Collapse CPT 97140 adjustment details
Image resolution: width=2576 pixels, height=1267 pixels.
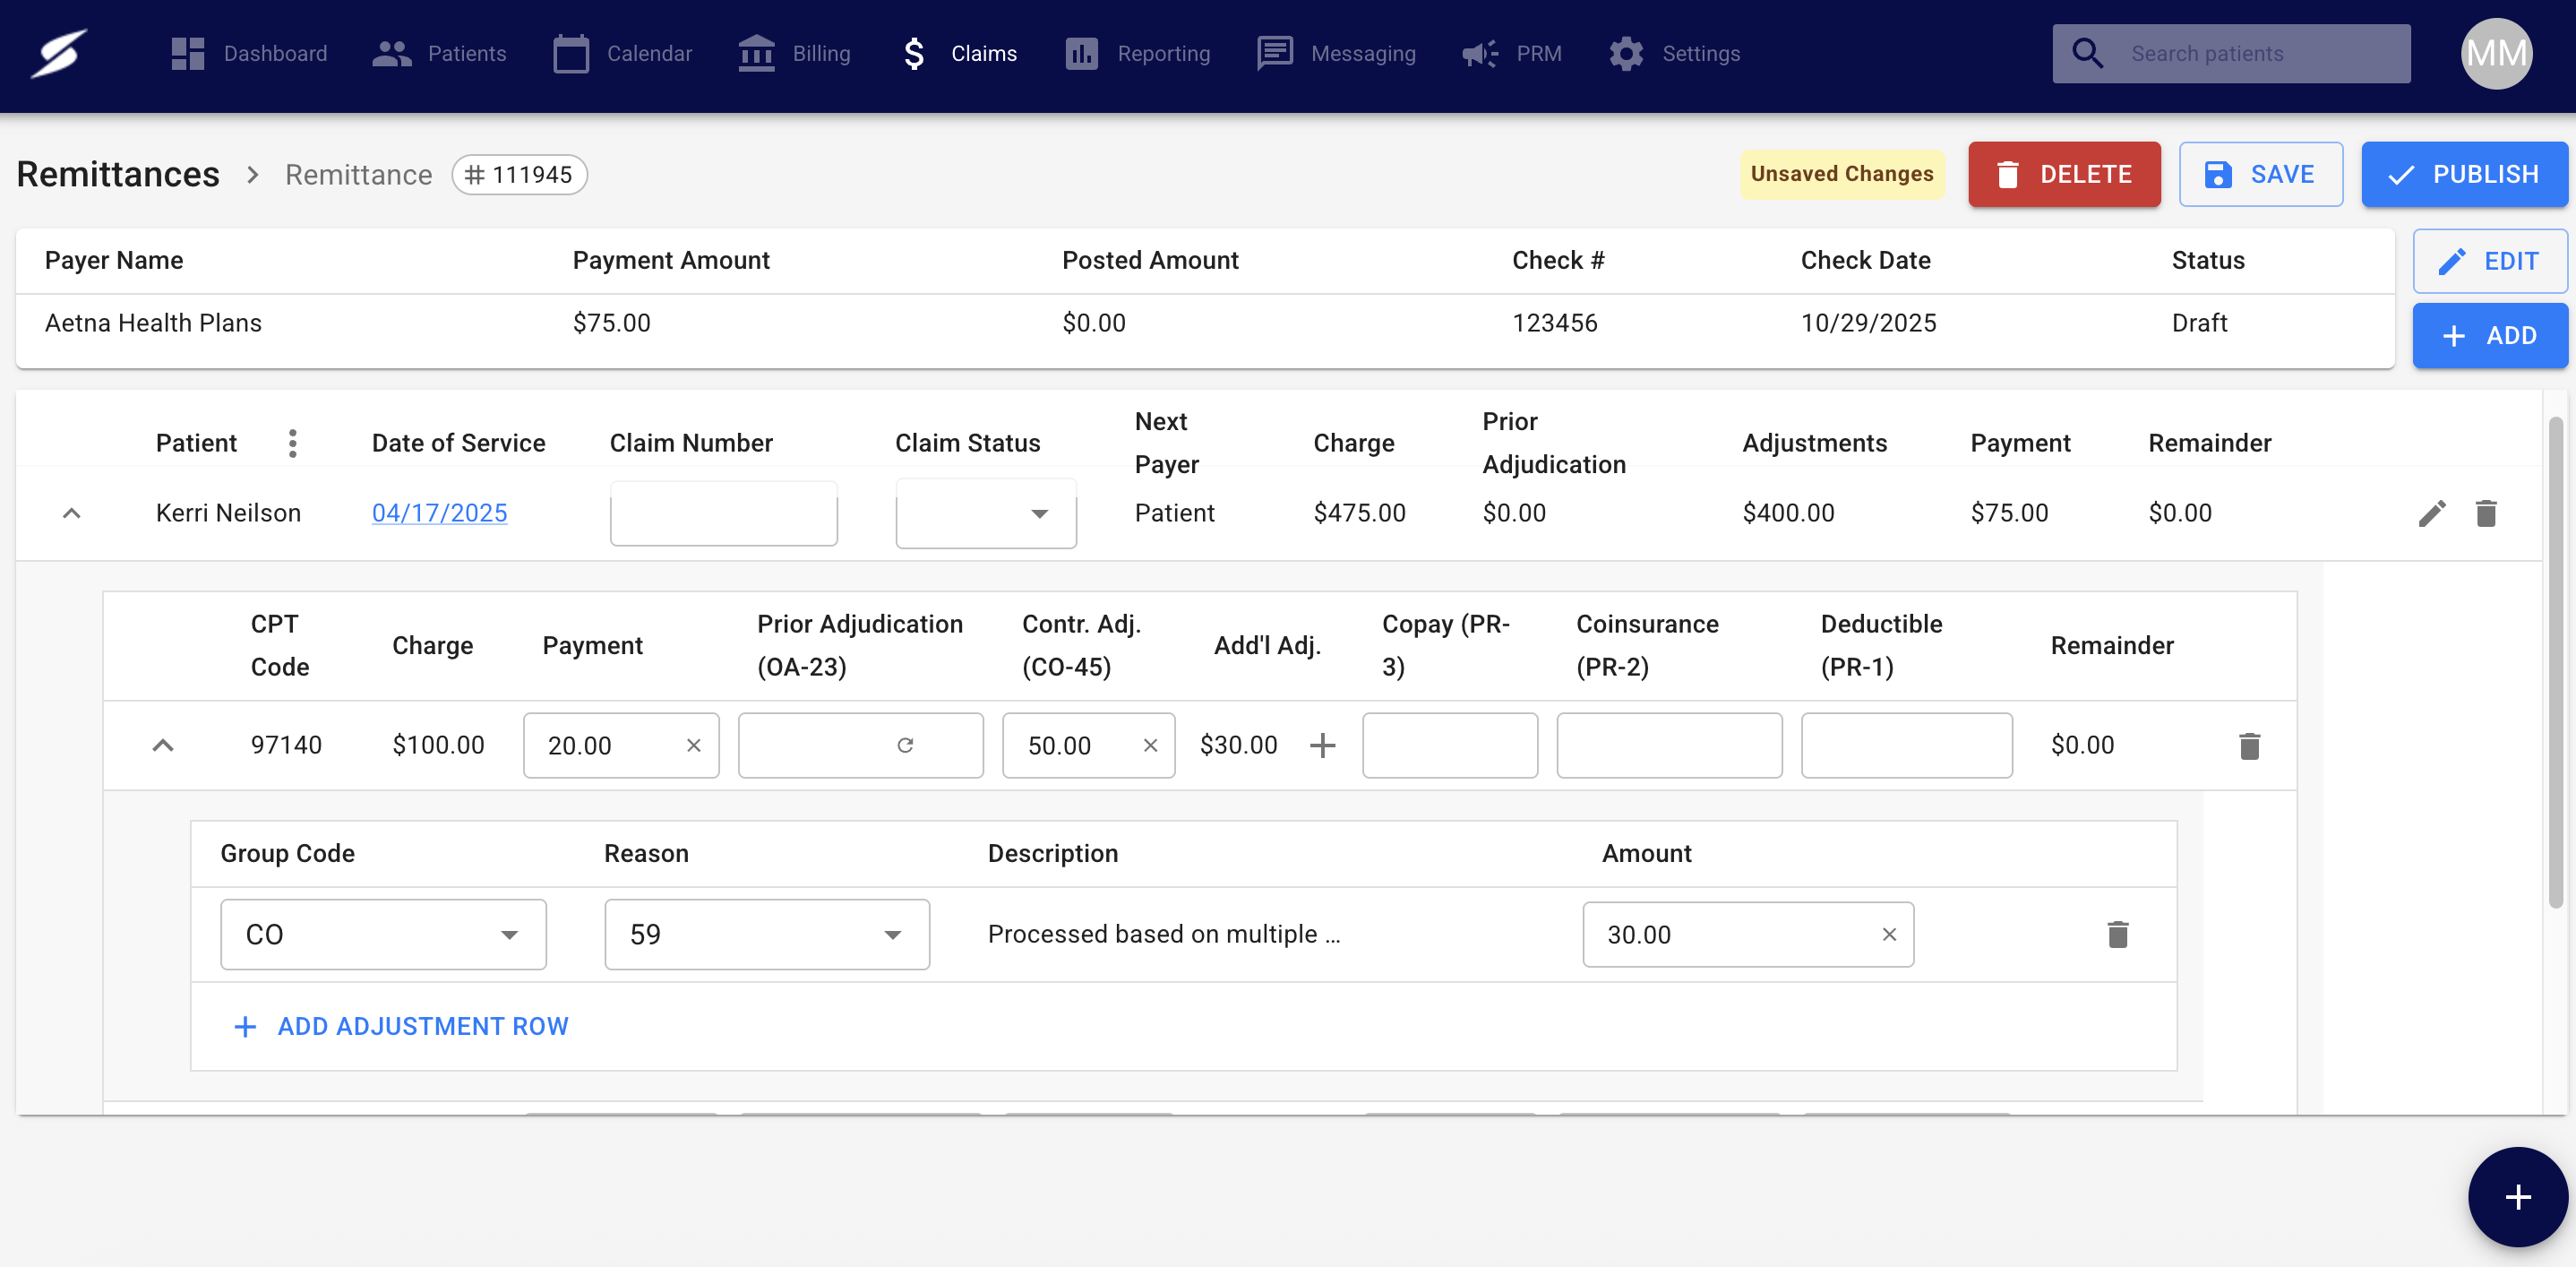(163, 746)
